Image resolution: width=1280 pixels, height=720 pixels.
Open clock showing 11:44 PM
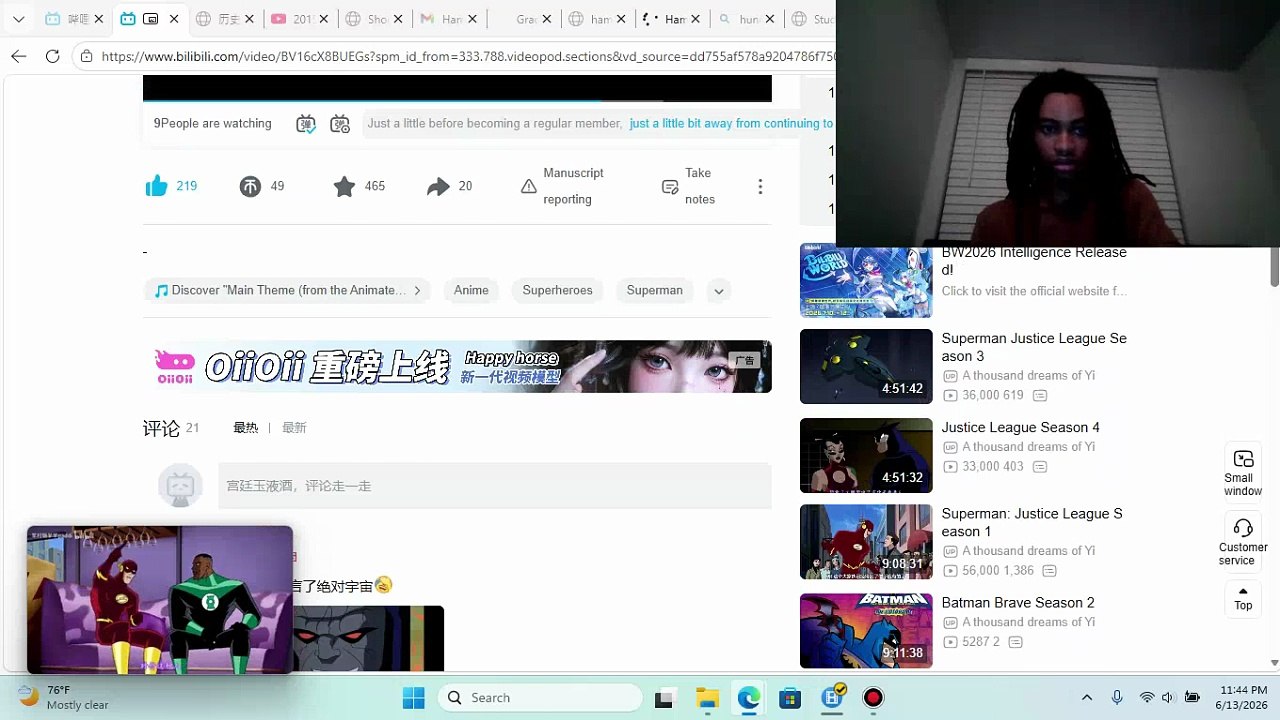coord(1244,697)
